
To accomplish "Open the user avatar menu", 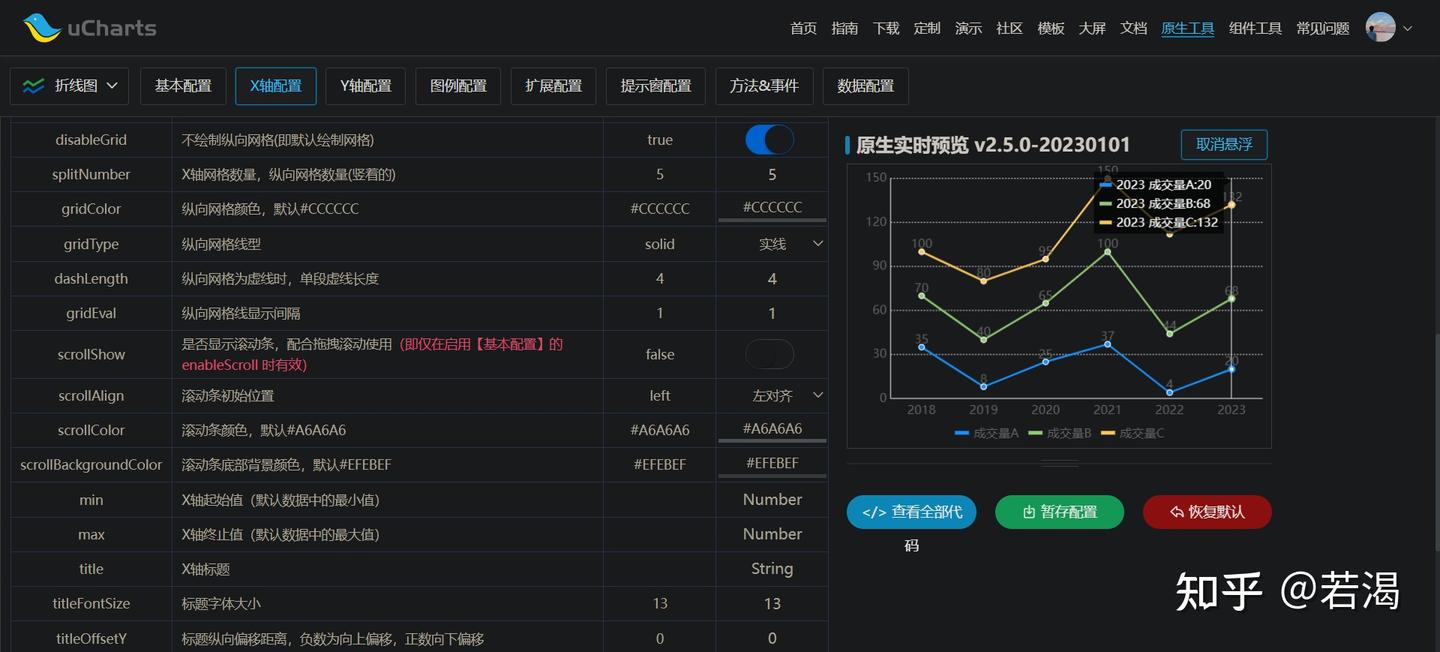I will pyautogui.click(x=1380, y=27).
